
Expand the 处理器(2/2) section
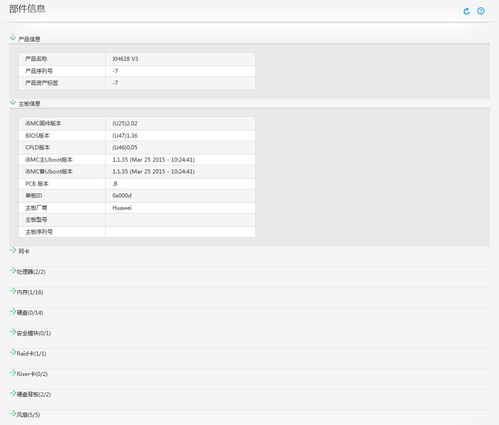pyautogui.click(x=13, y=270)
